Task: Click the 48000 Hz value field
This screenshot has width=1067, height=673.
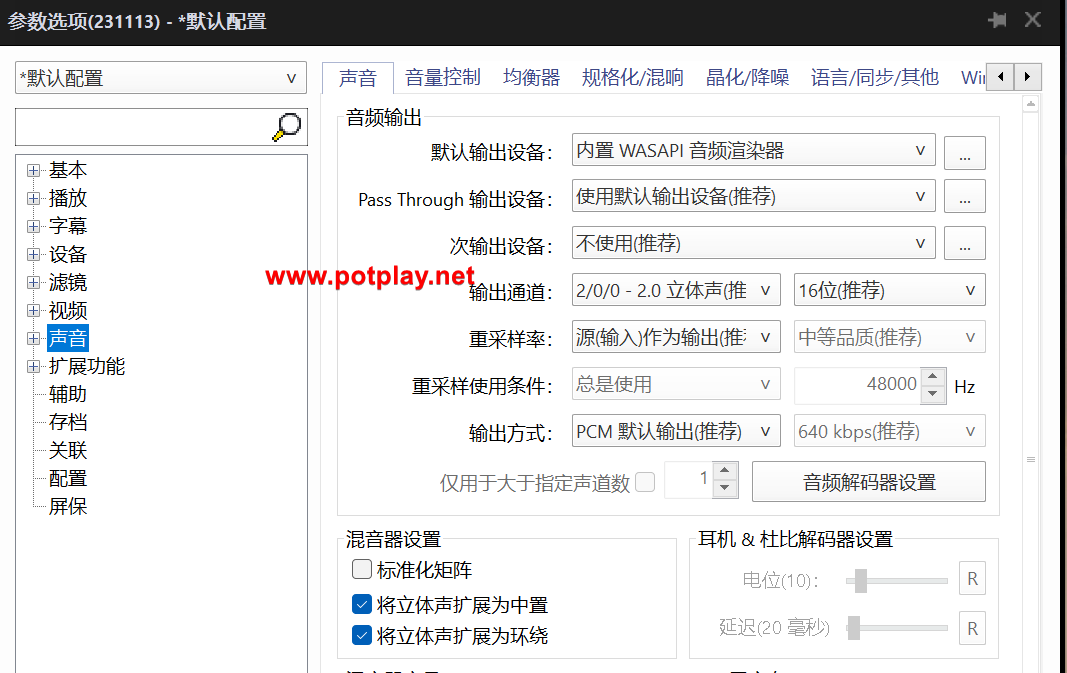Action: point(857,385)
